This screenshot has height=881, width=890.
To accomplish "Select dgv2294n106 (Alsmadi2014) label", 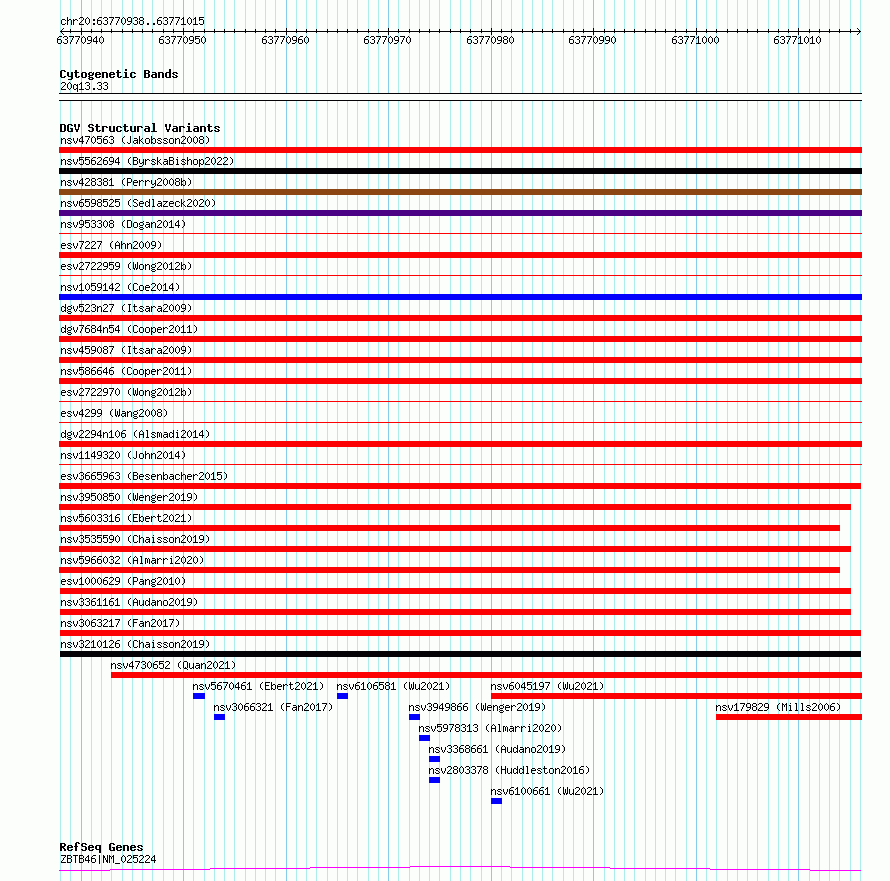I will 135,434.
